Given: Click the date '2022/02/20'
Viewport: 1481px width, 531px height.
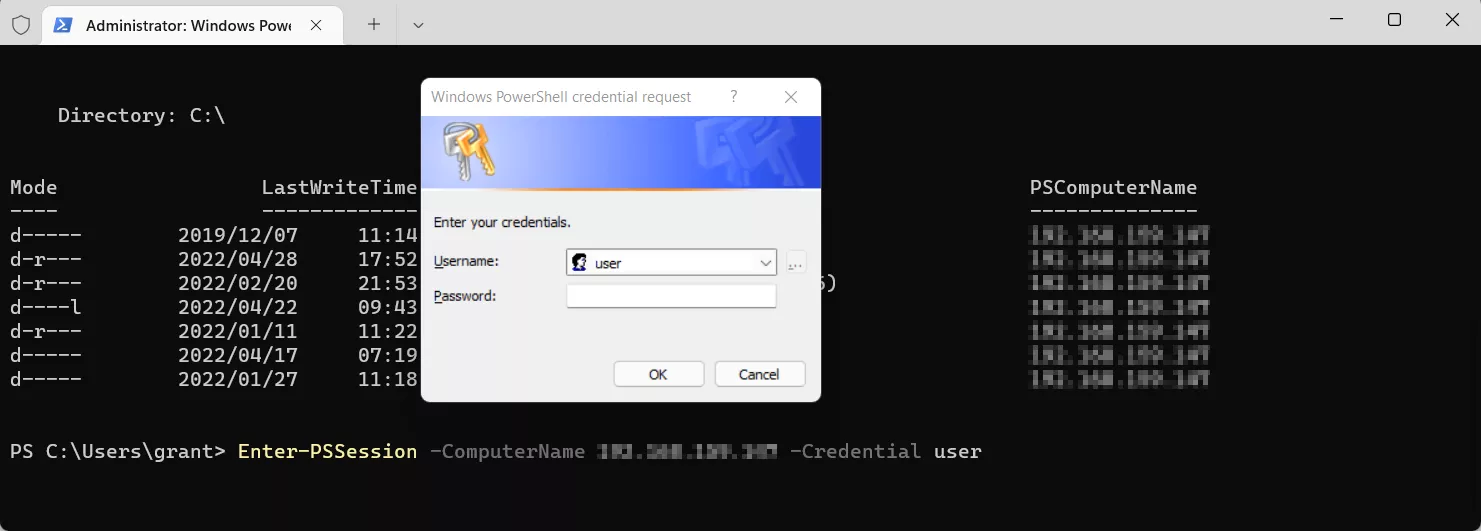Looking at the screenshot, I should [237, 284].
